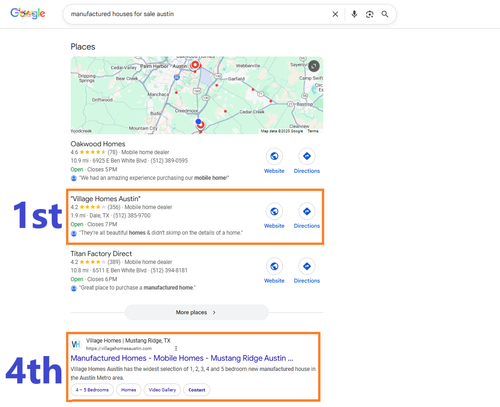Click the 4 - 5 Bedrooms sitelink chip
Image resolution: width=500 pixels, height=407 pixels.
(x=92, y=390)
